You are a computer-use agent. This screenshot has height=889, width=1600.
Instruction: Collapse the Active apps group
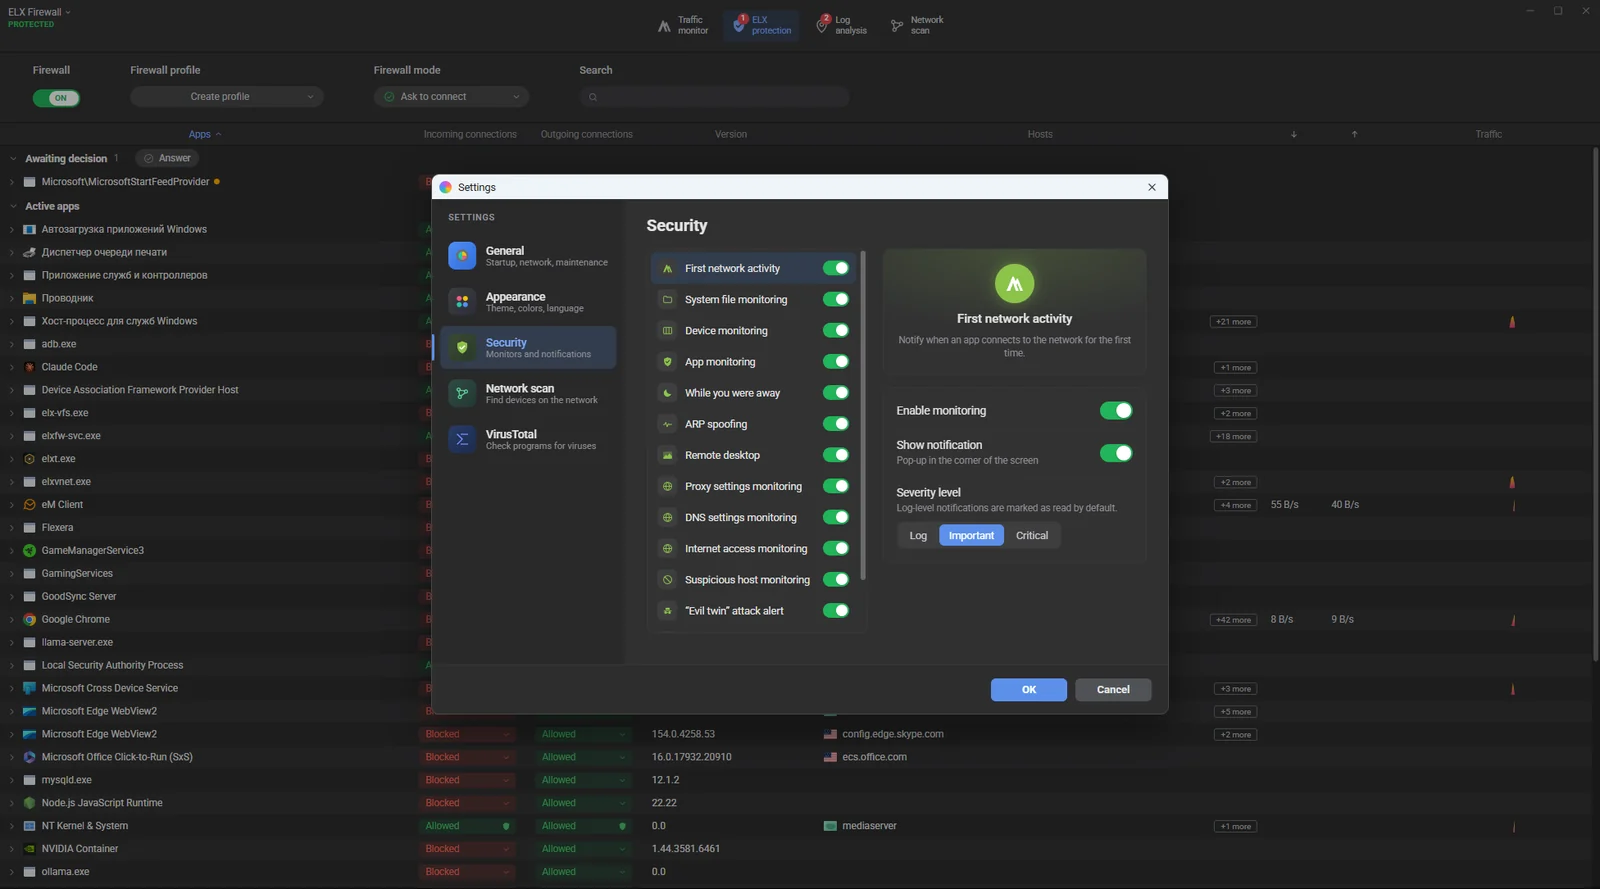(13, 207)
